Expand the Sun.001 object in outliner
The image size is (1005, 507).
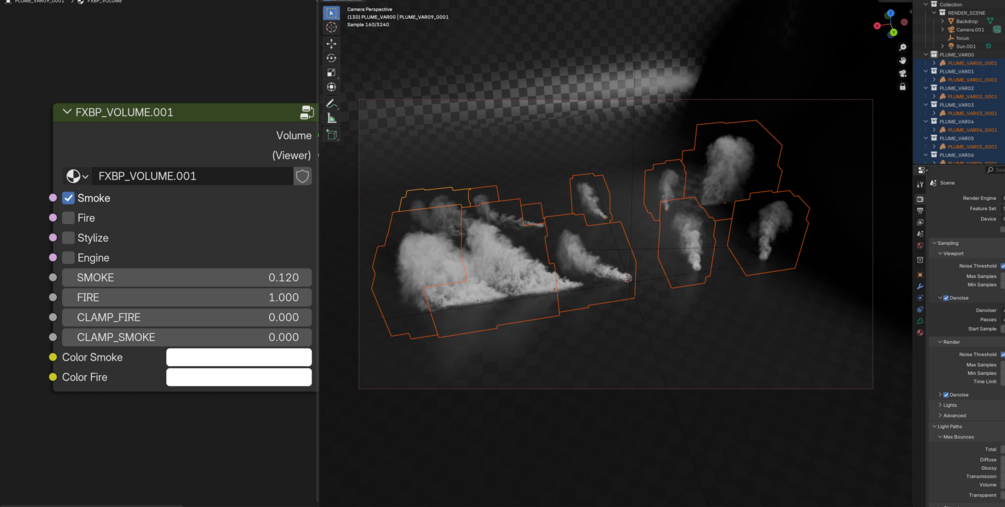[x=942, y=46]
